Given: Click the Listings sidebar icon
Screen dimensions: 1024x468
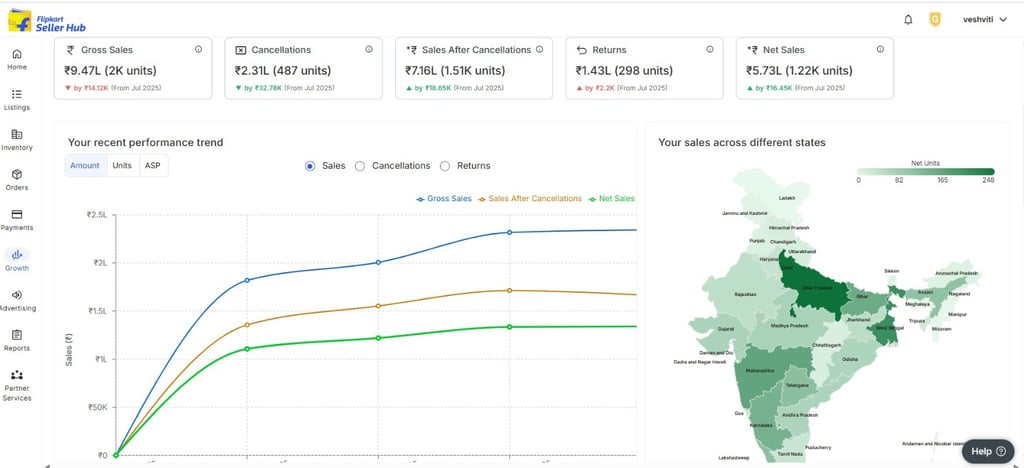Looking at the screenshot, I should tap(17, 94).
